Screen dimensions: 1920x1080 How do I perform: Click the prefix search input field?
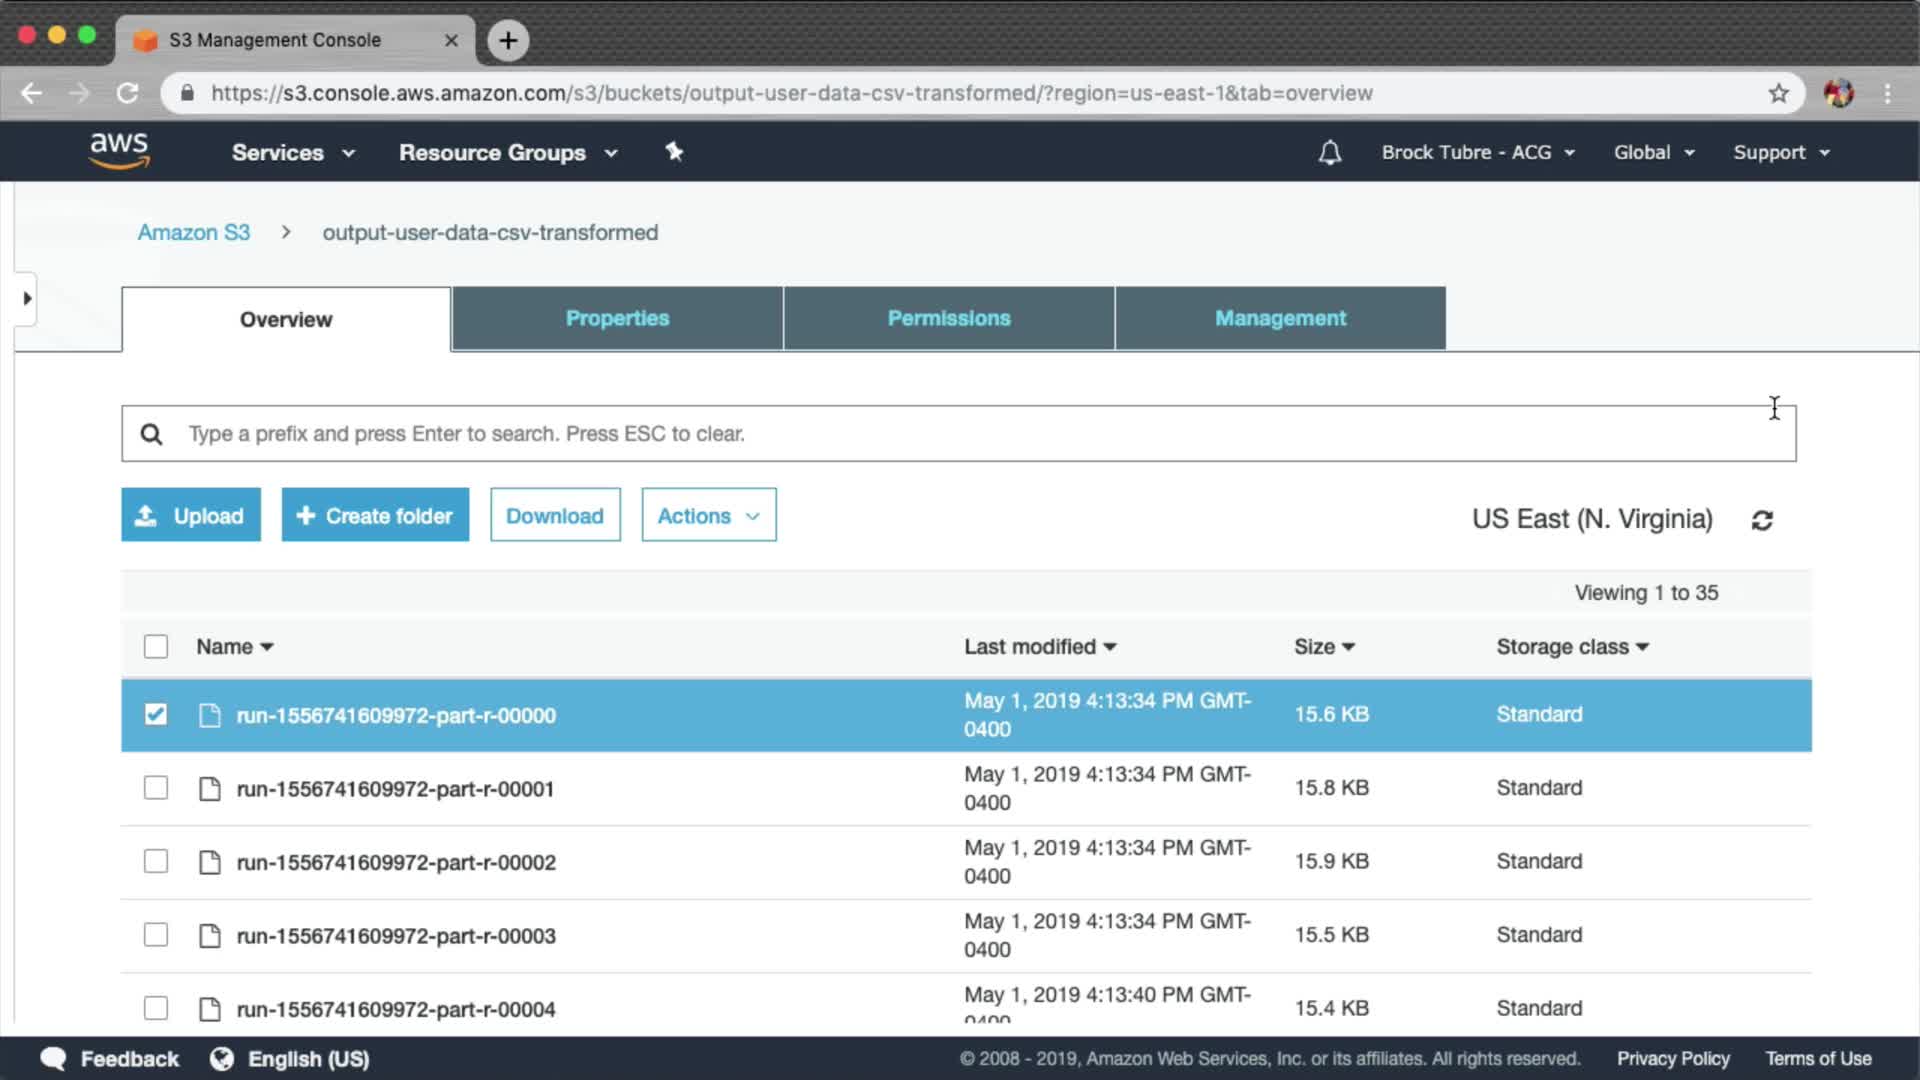[x=958, y=433]
